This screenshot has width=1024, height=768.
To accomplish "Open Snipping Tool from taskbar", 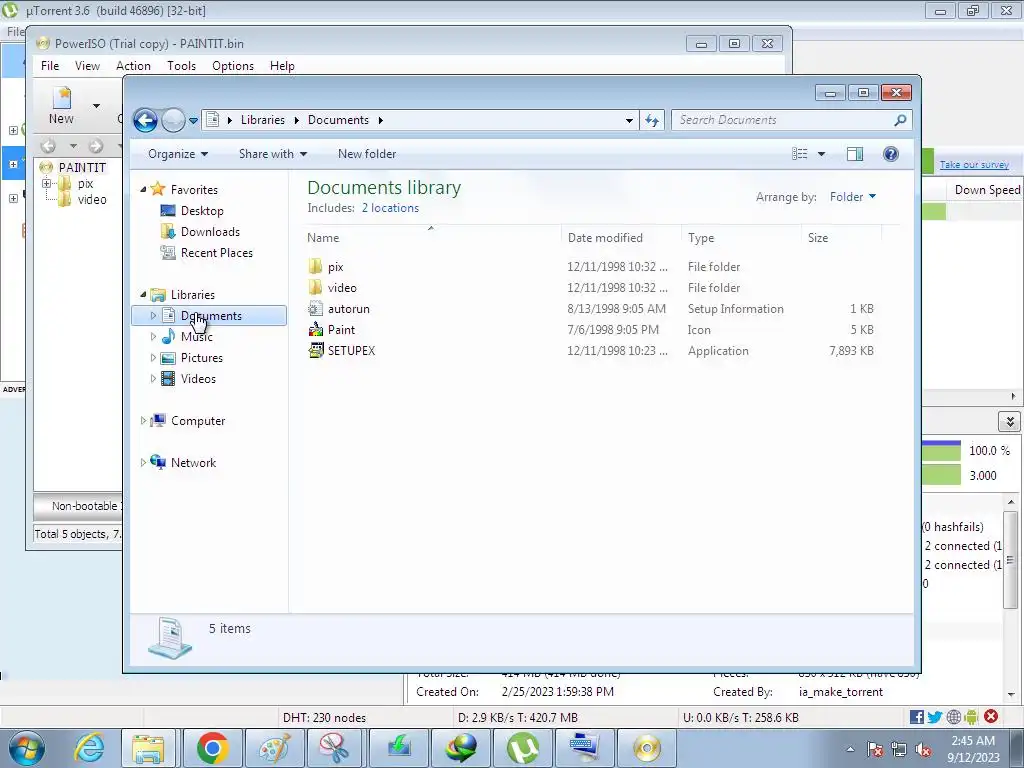I will [336, 748].
